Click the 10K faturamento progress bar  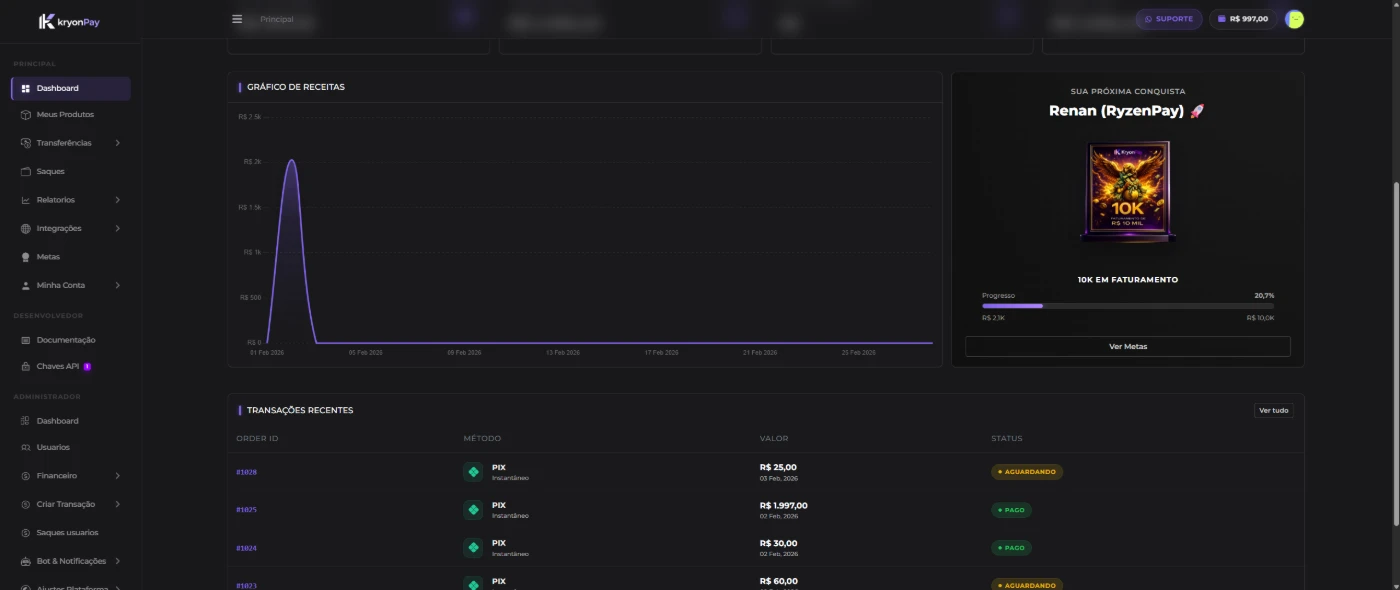(x=1127, y=306)
